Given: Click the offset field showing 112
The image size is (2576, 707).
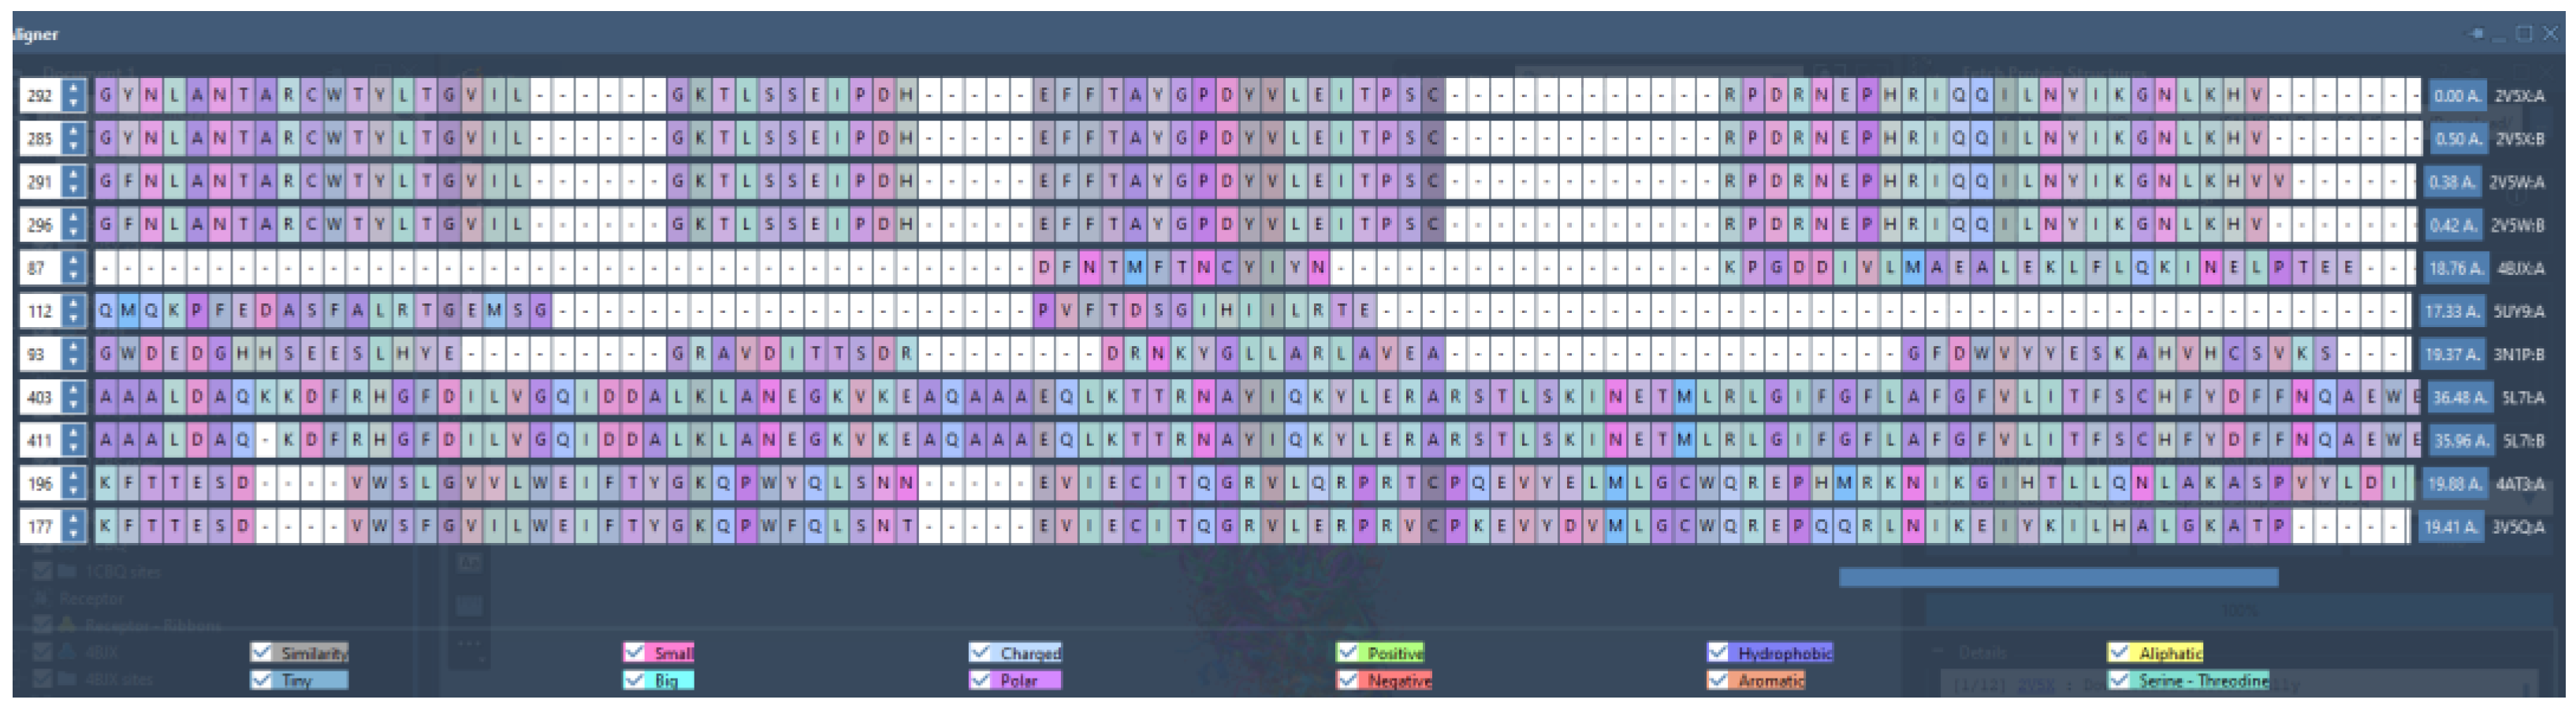Looking at the screenshot, I should coord(40,311).
